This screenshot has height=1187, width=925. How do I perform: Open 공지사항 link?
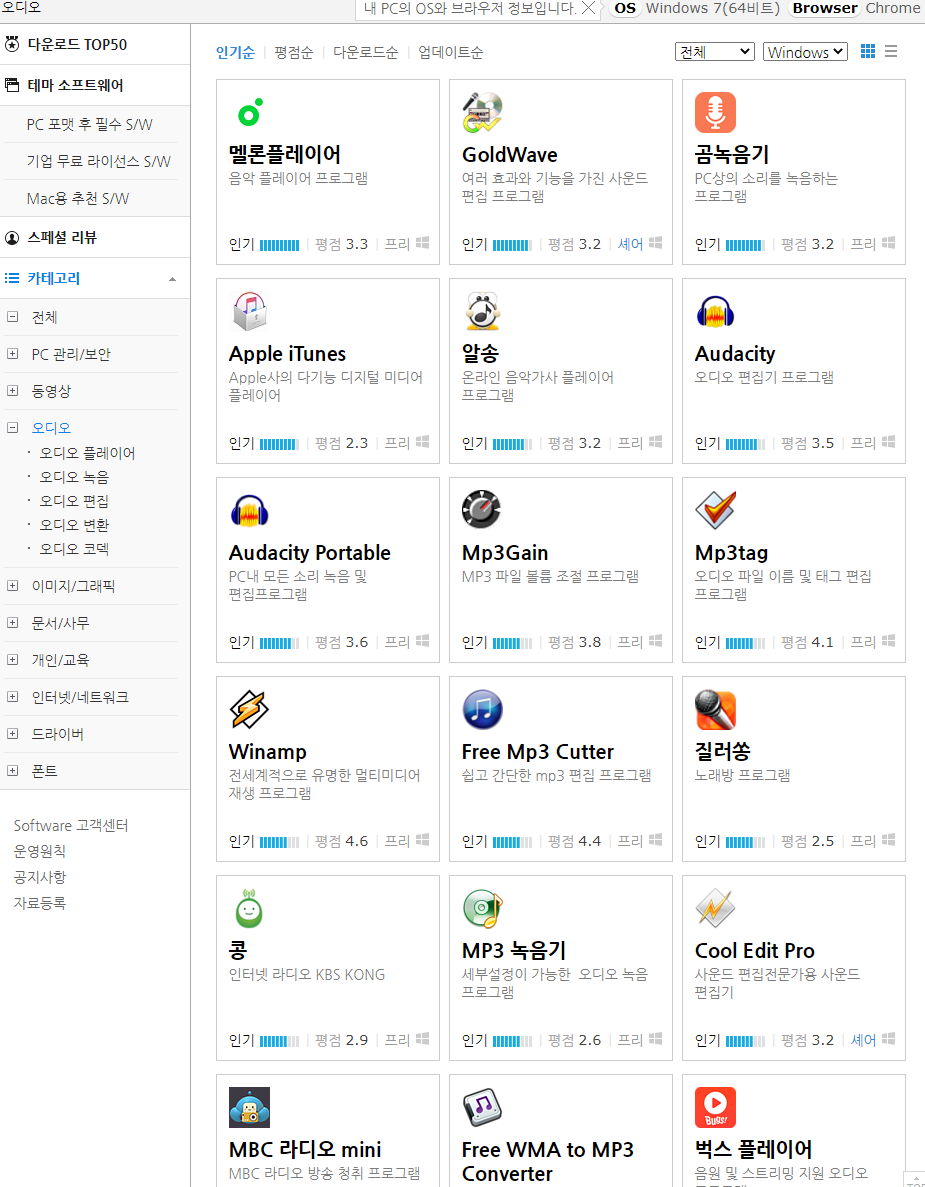point(39,877)
